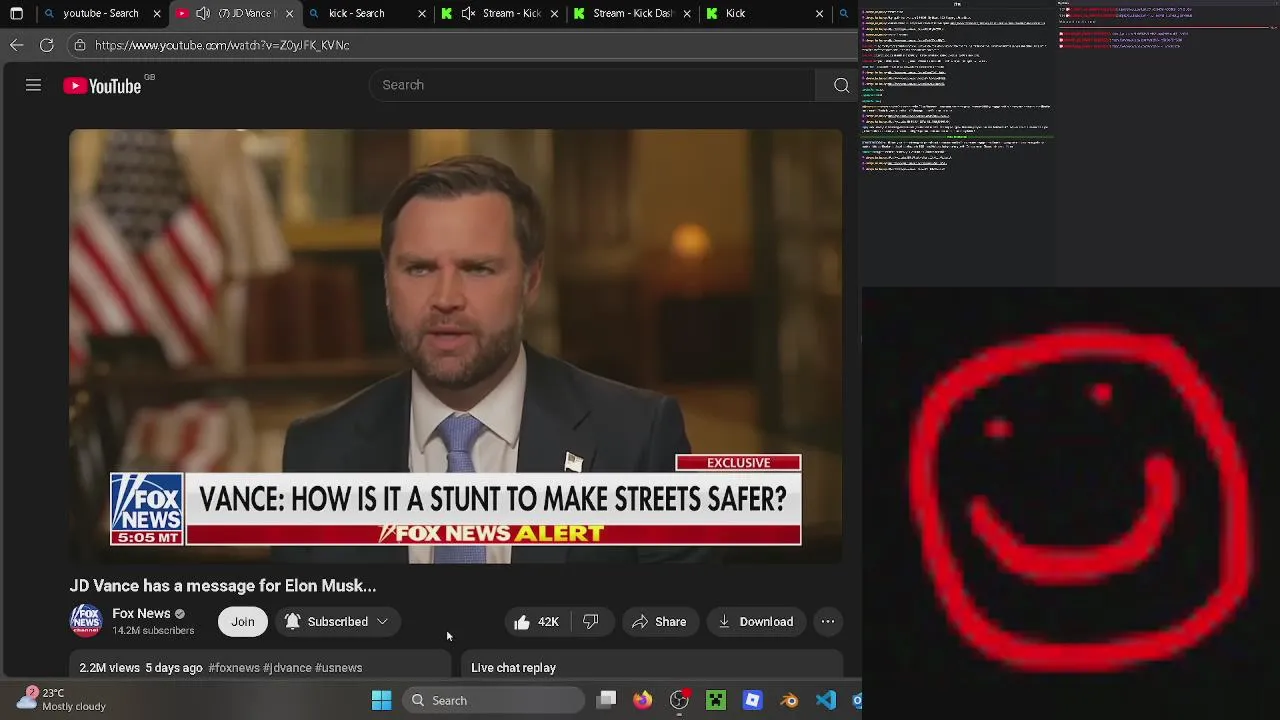This screenshot has width=1280, height=720.
Task: Click the Windows taskbar Search box
Action: pyautogui.click(x=494, y=700)
